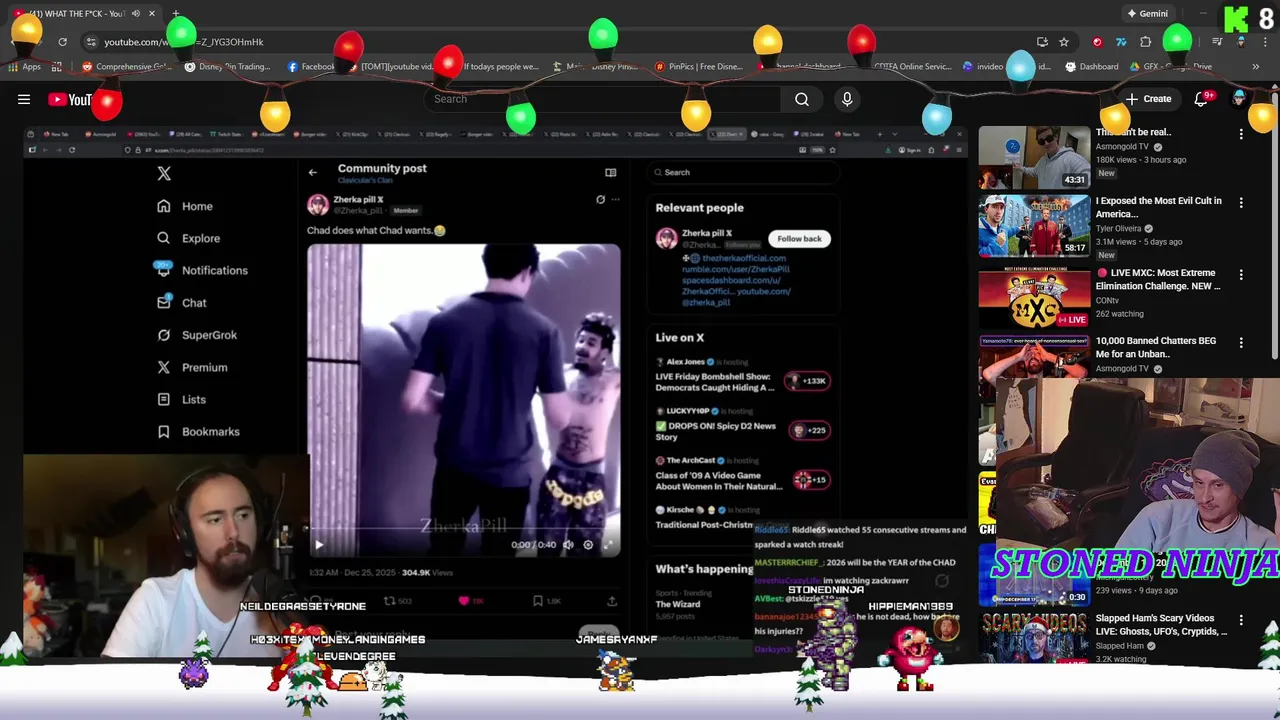Viewport: 1280px width, 720px height.
Task: Open the "PinPics | Free Disne..." bookmark
Action: click(699, 67)
